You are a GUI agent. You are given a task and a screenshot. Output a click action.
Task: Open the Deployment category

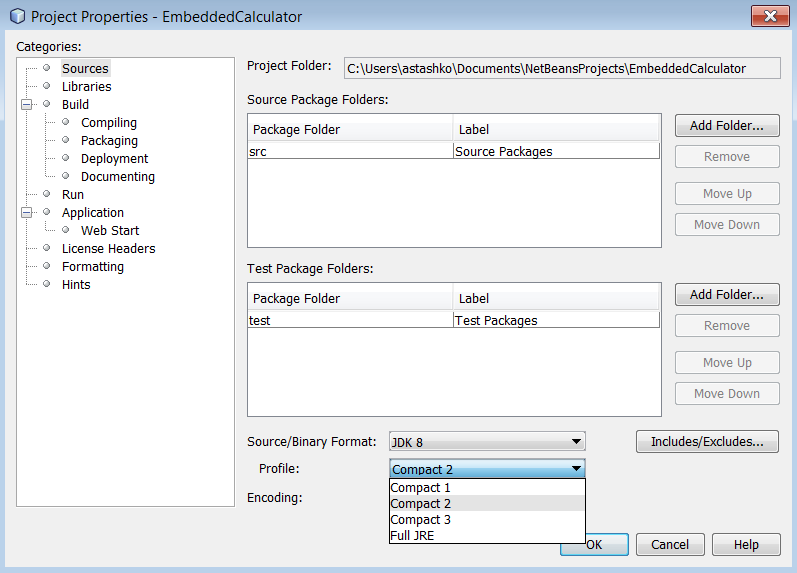114,159
